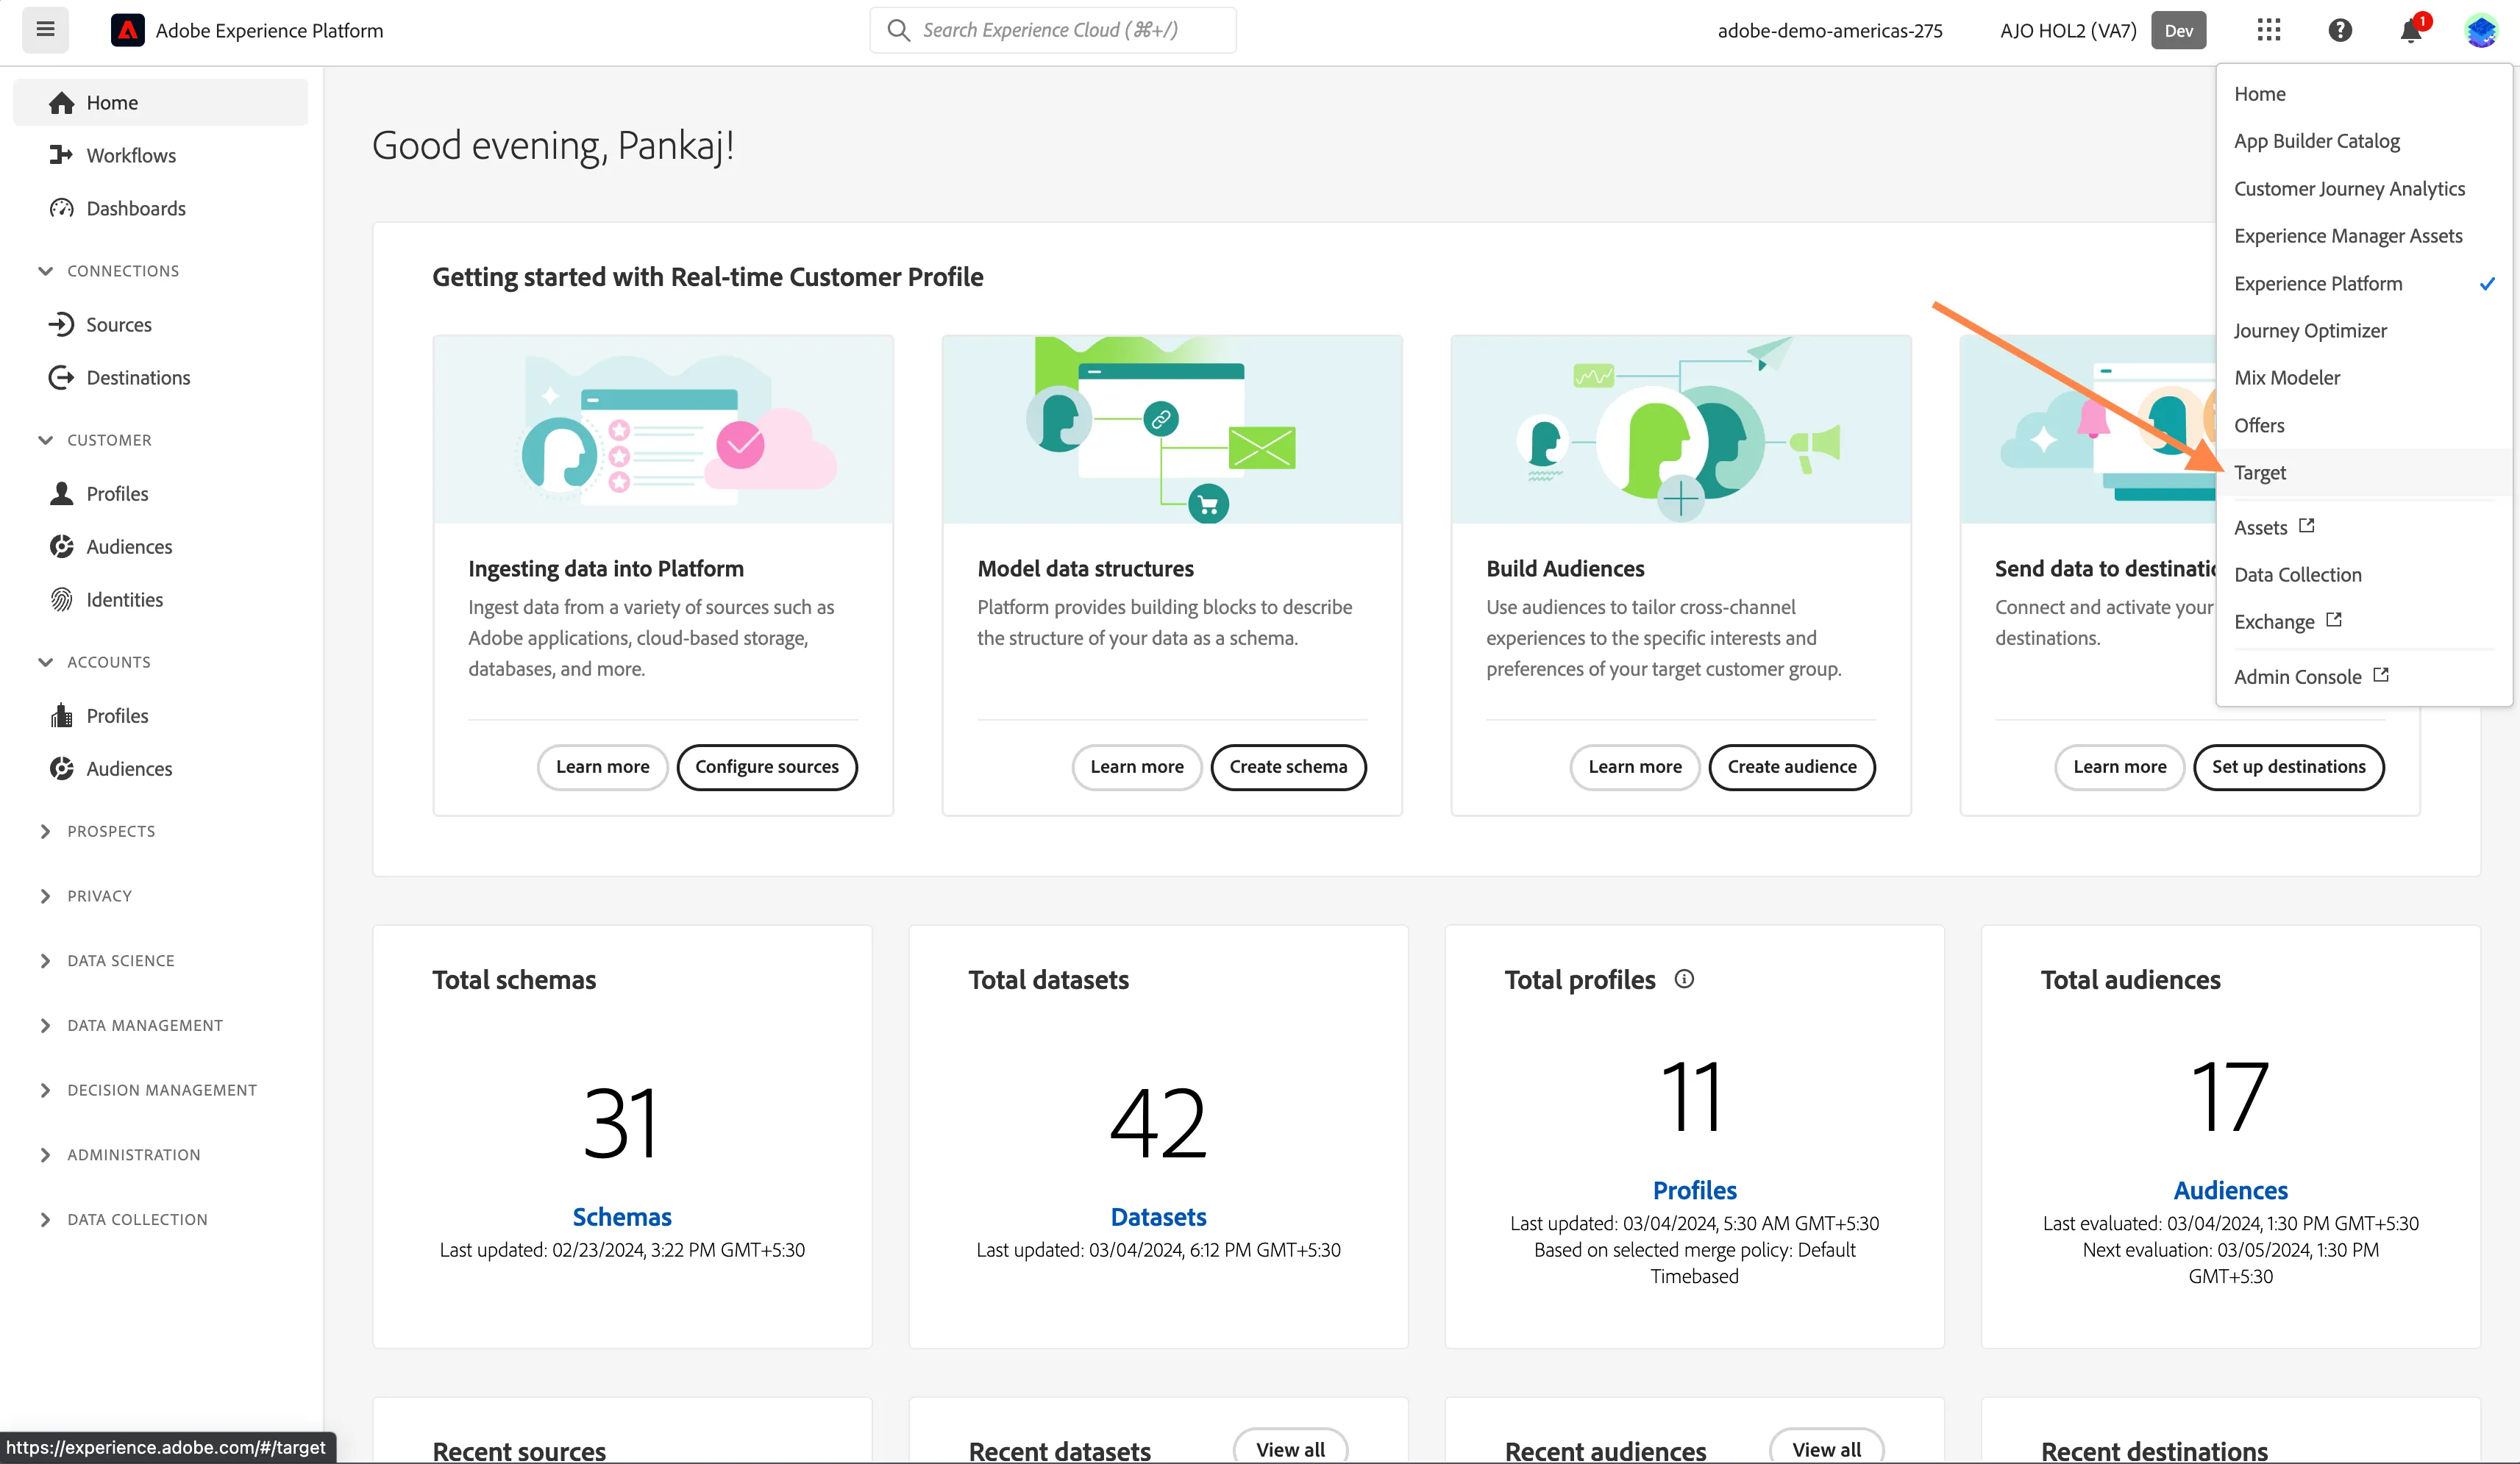
Task: Click the Home item in sidebar
Action: tap(160, 102)
